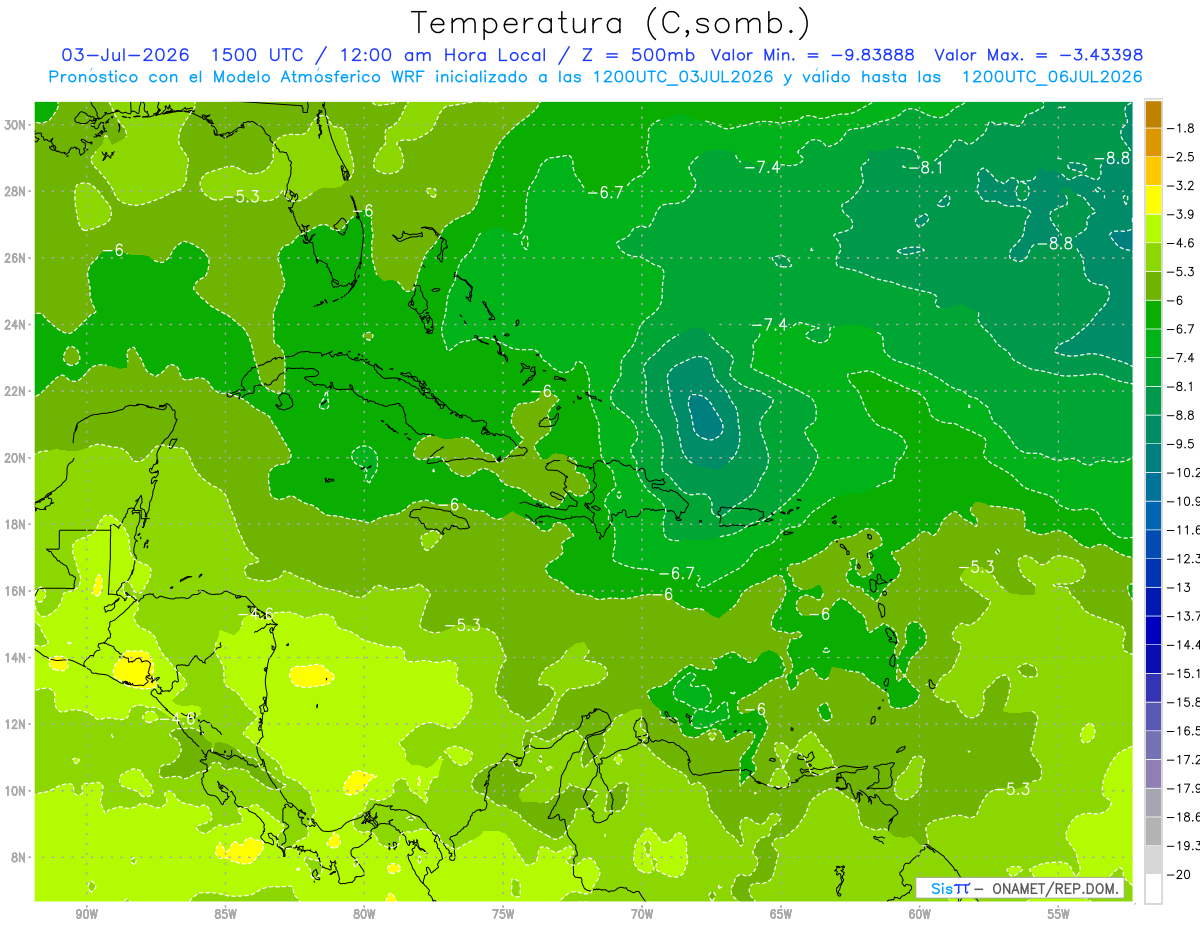Click the title "Temperatura (C,somb.)"

pos(611,23)
